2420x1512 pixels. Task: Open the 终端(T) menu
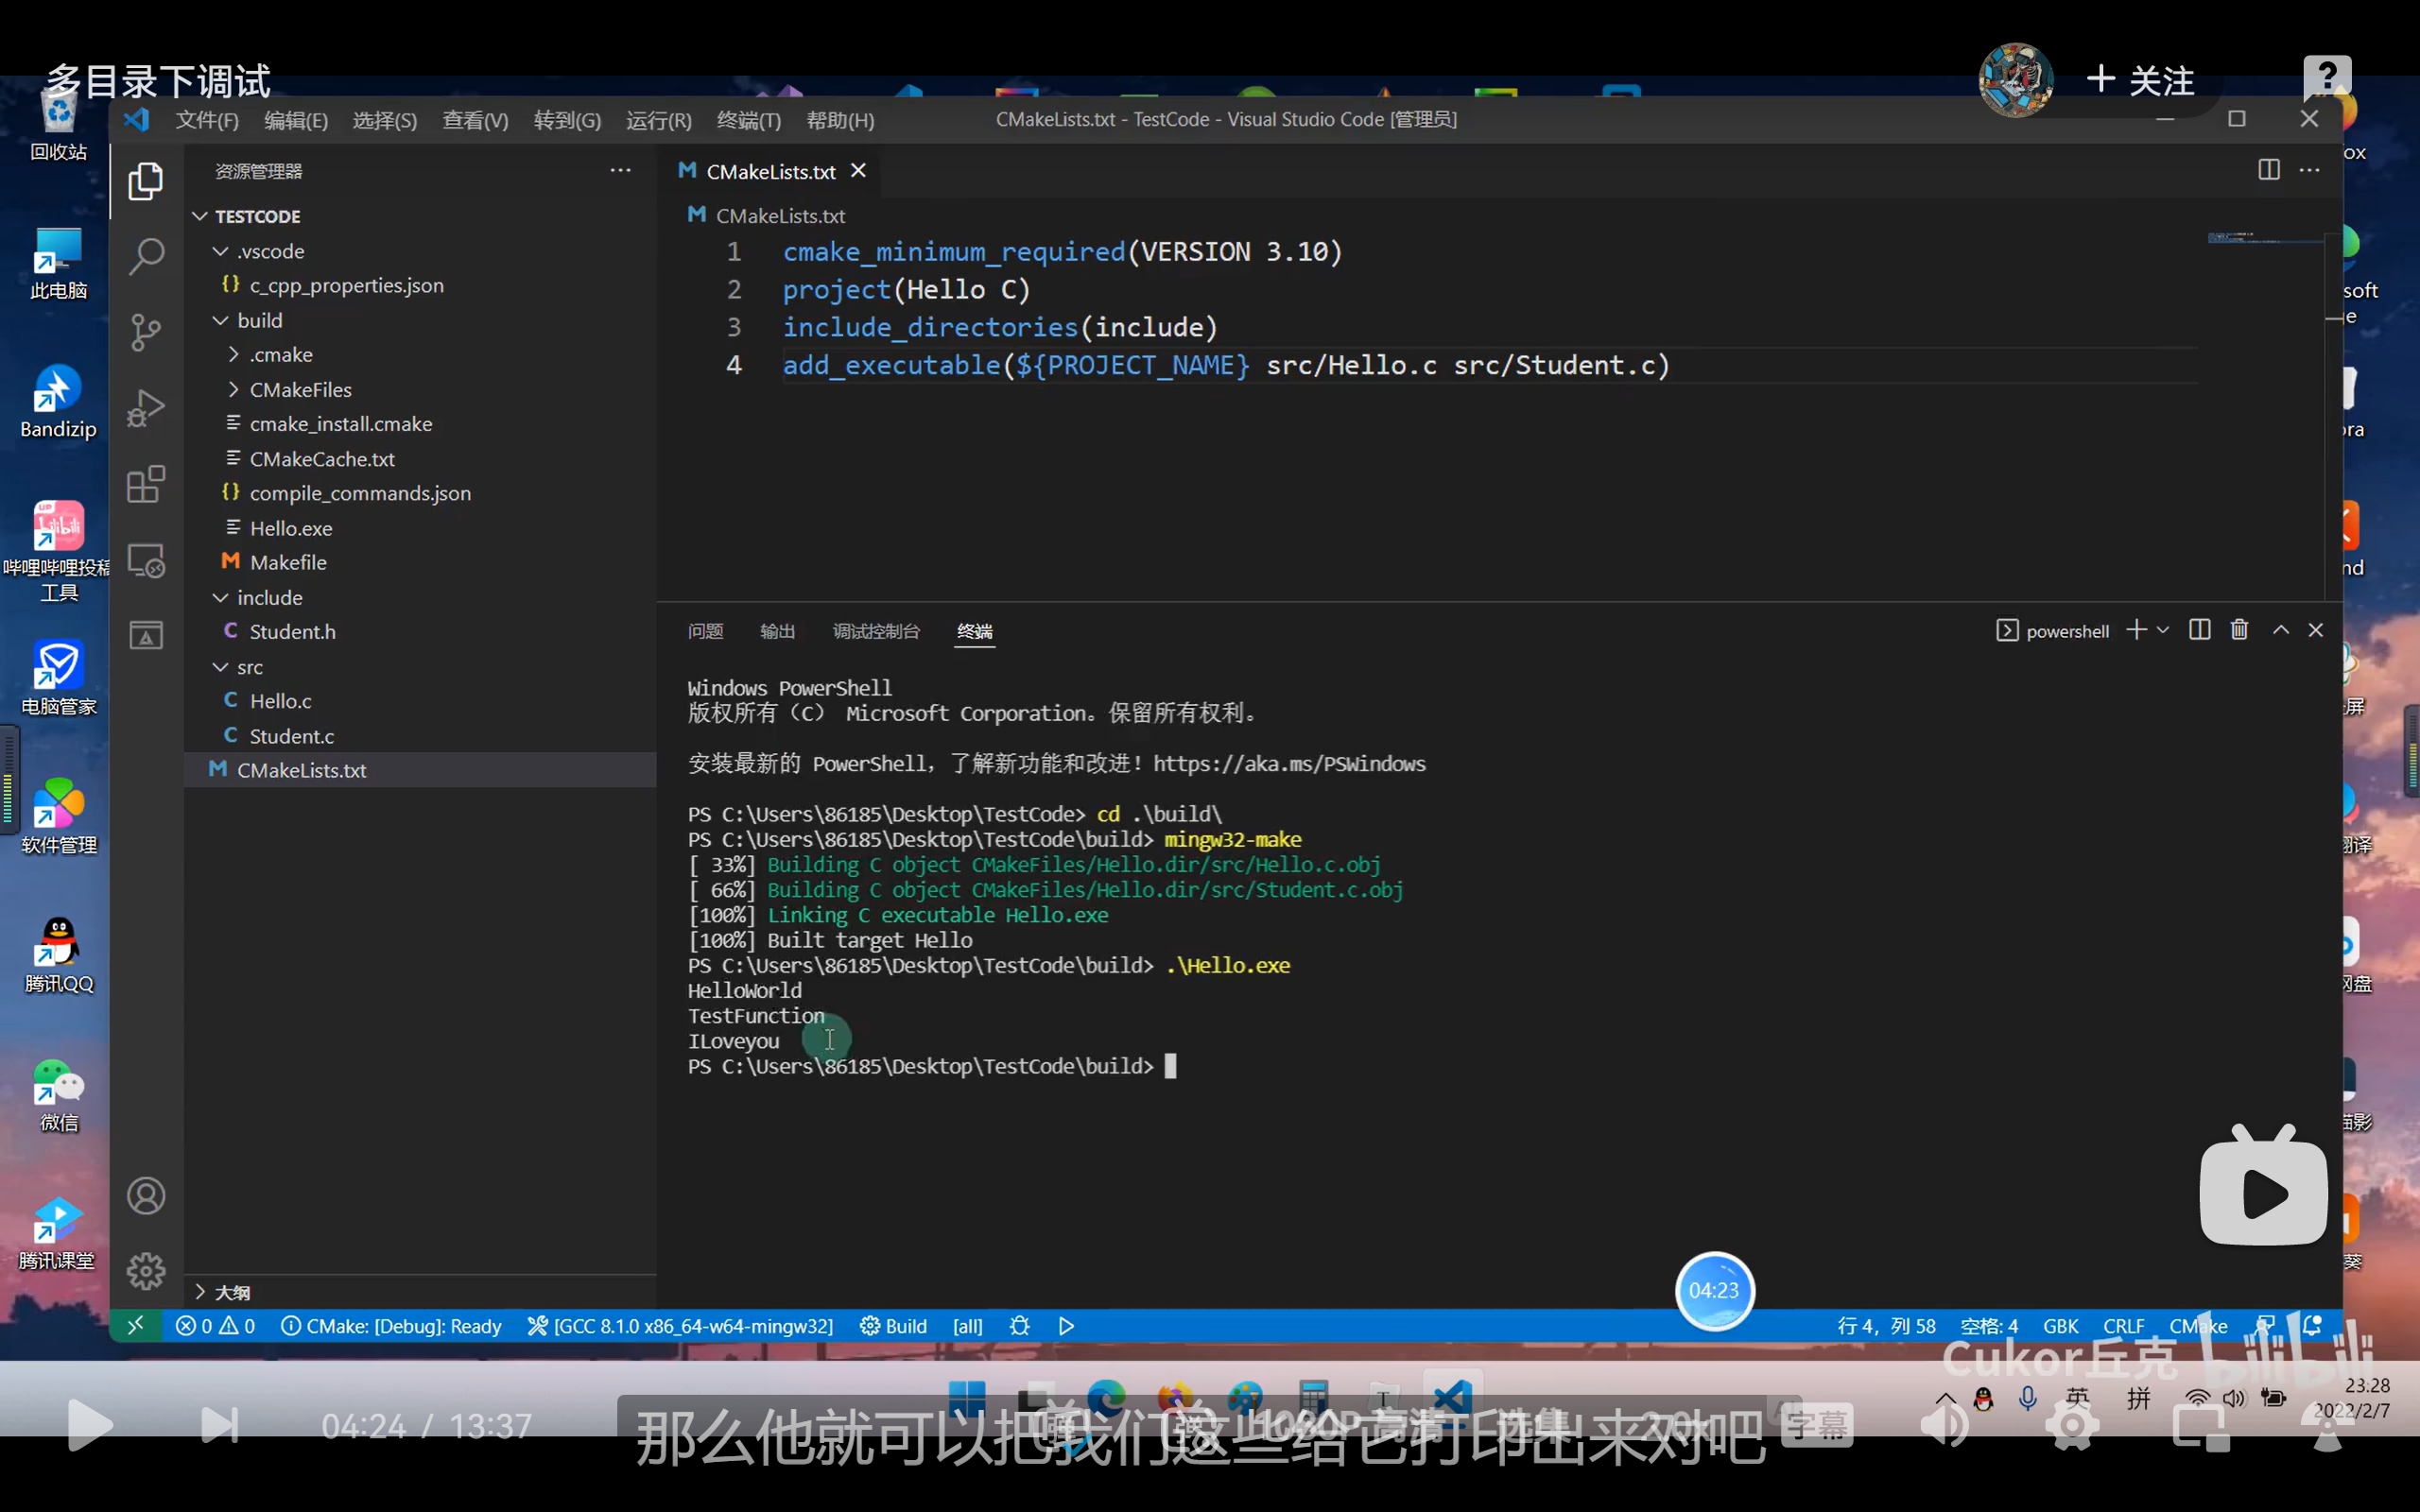coord(748,120)
